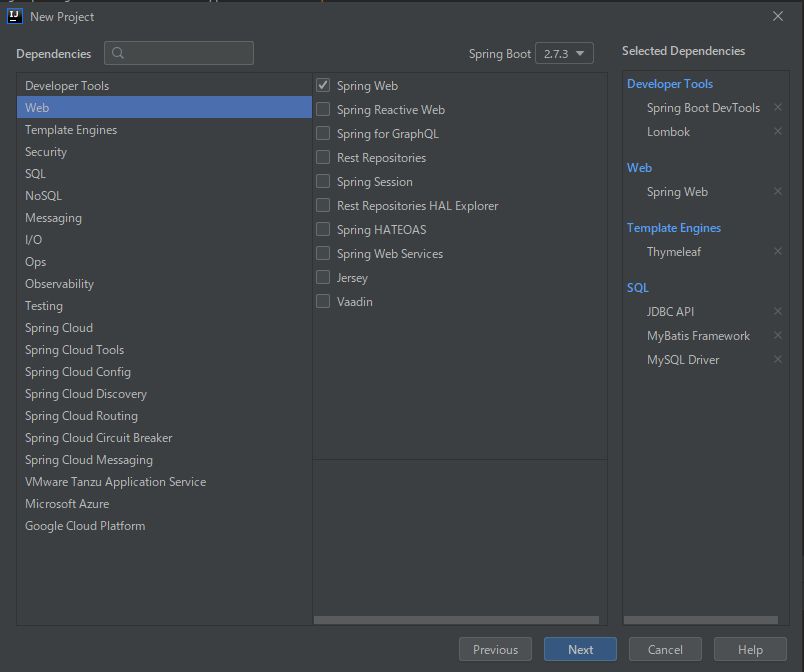This screenshot has width=804, height=672.
Task: Open Spring Cloud Circuit Breaker category
Action: pyautogui.click(x=164, y=438)
